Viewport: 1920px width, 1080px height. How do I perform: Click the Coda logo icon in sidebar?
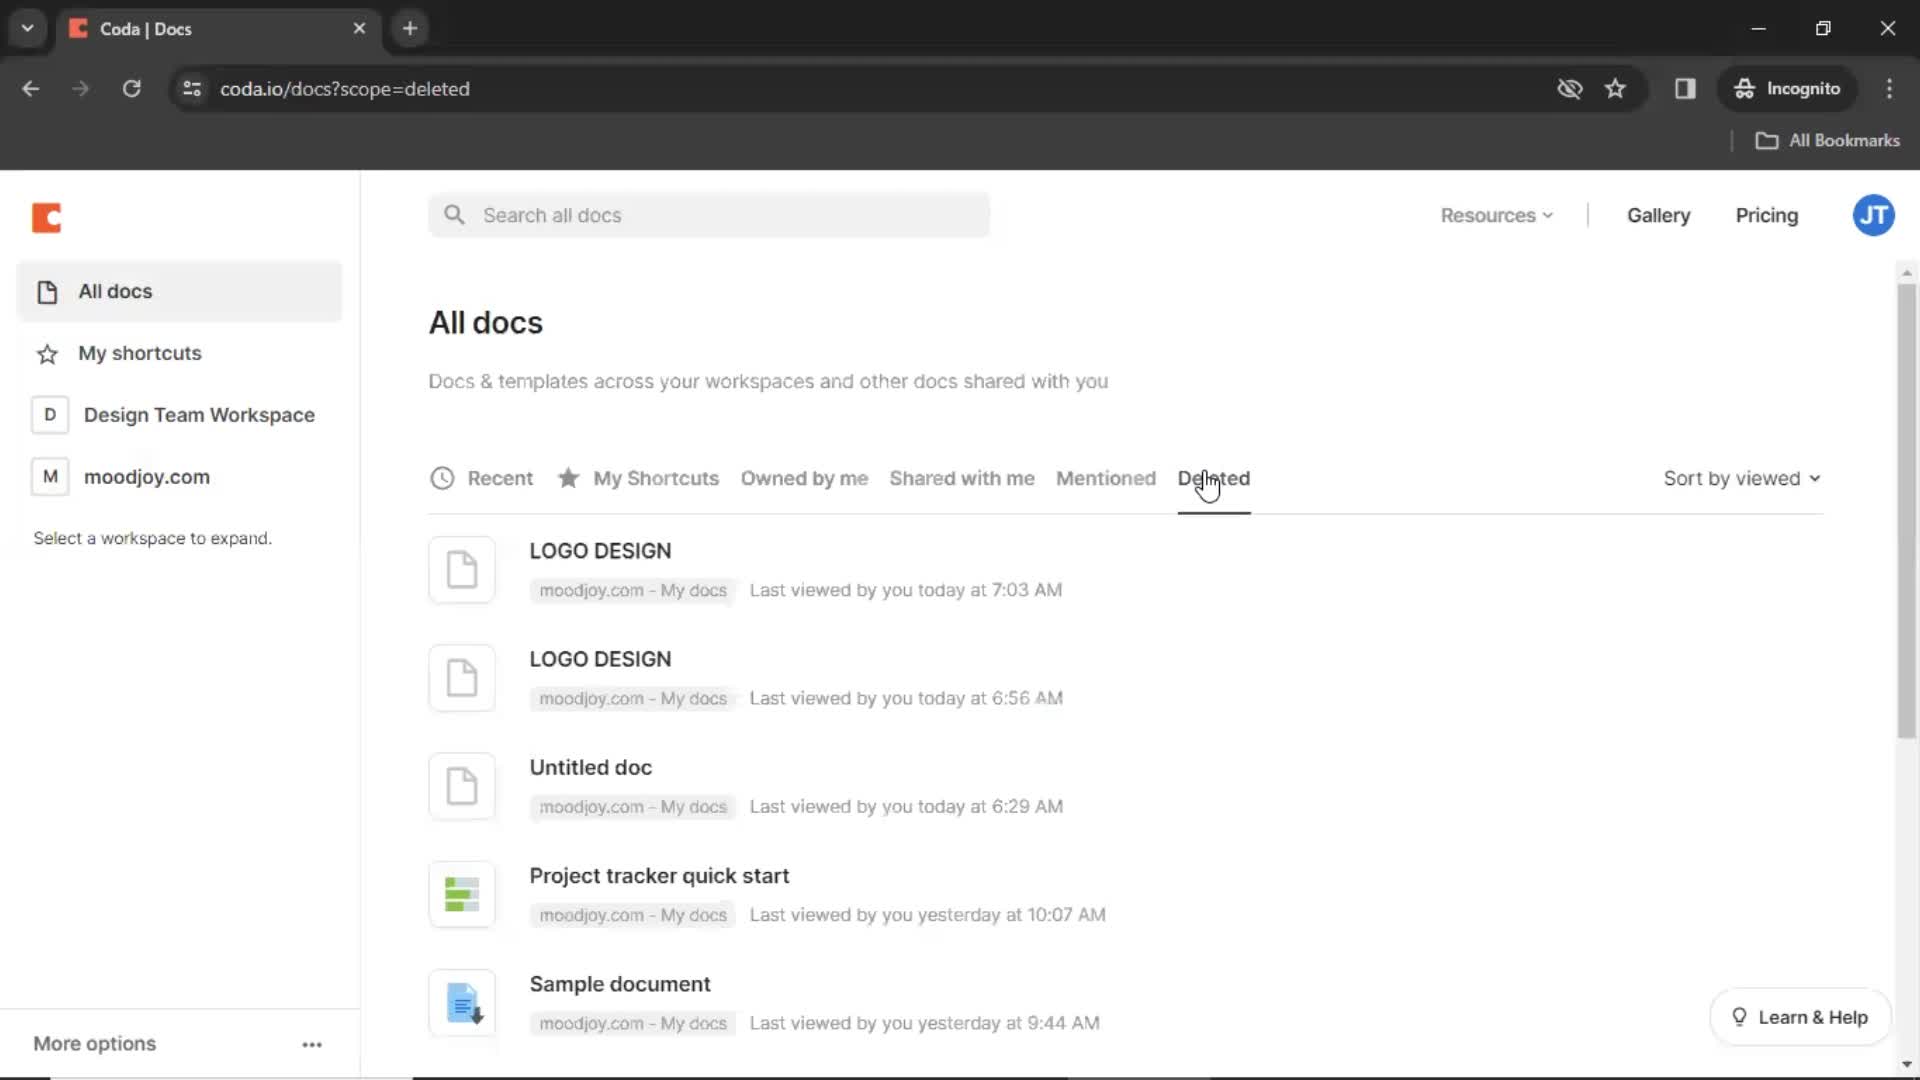tap(46, 218)
